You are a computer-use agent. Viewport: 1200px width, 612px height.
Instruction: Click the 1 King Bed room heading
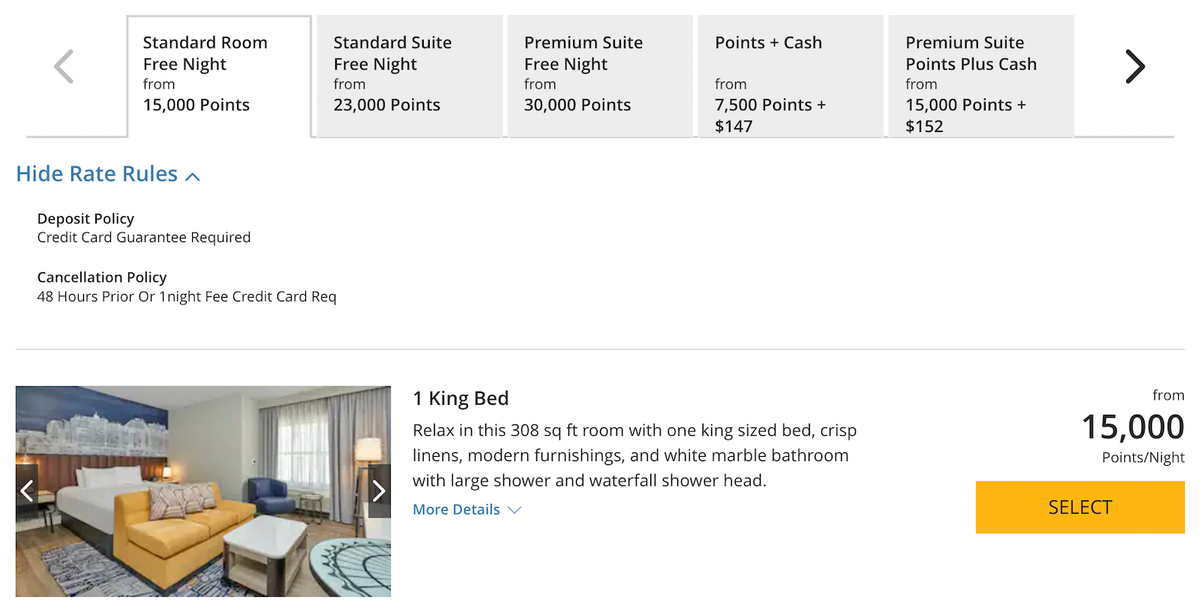[x=461, y=398]
